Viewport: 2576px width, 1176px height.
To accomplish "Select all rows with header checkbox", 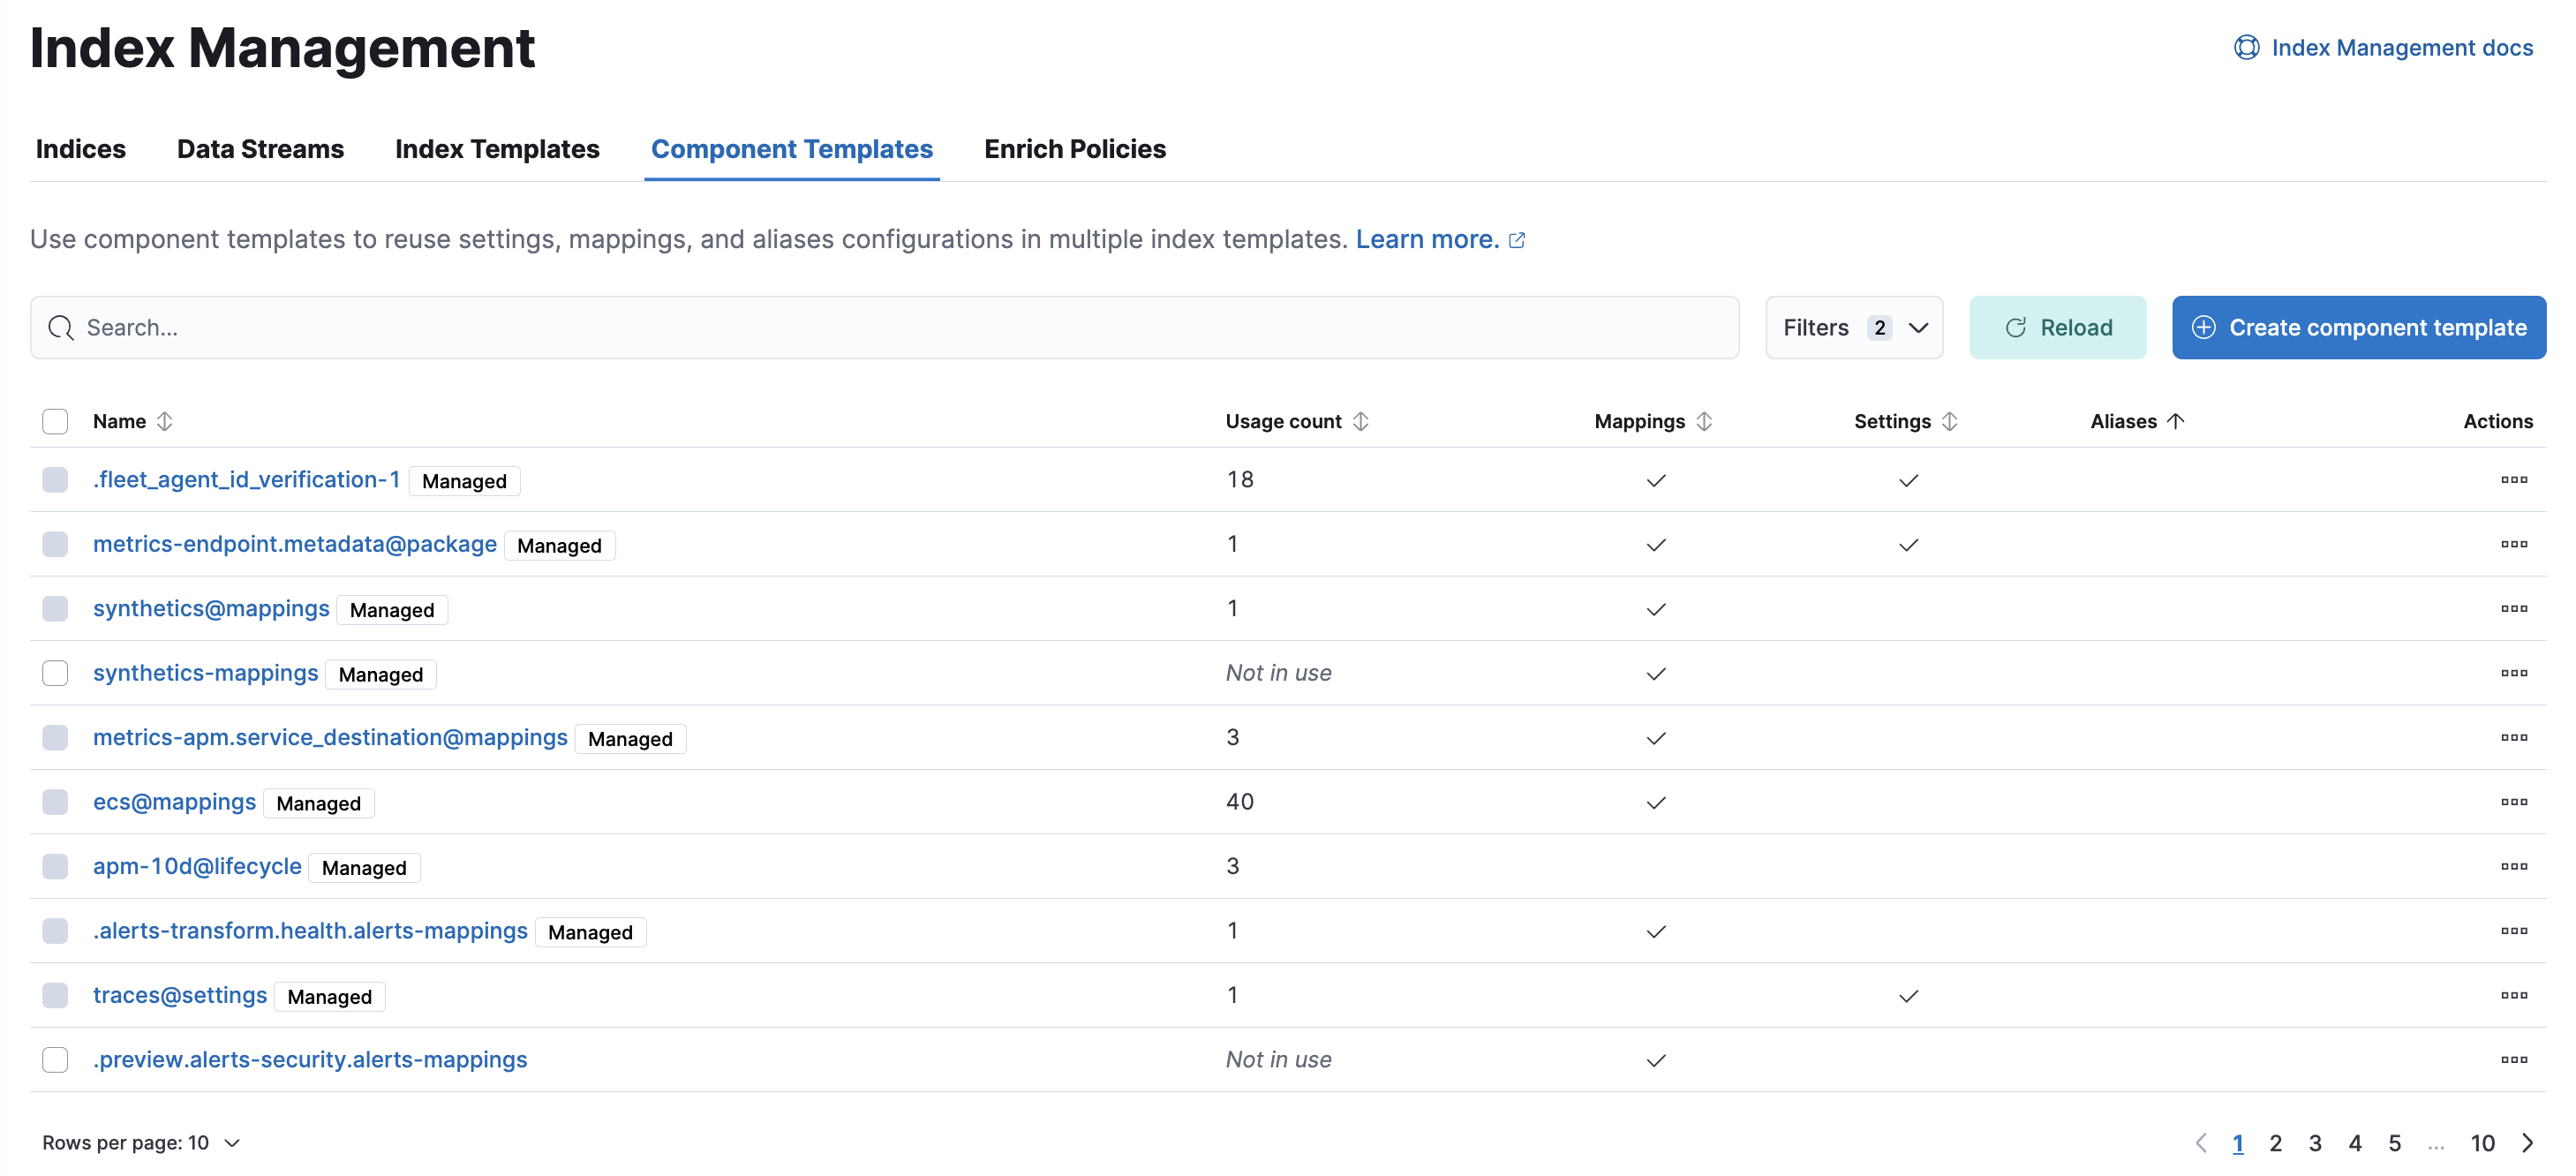I will pyautogui.click(x=55, y=421).
